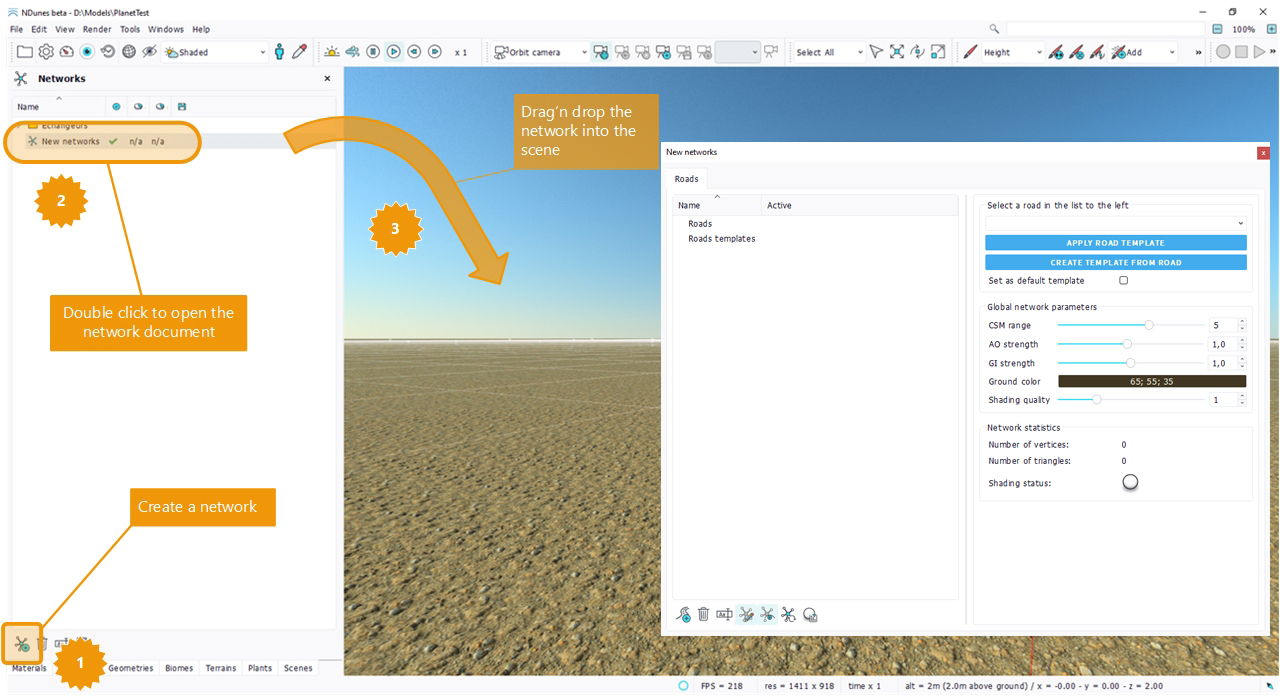Open the Render menu
Screen dimensions: 1280x700
point(97,30)
